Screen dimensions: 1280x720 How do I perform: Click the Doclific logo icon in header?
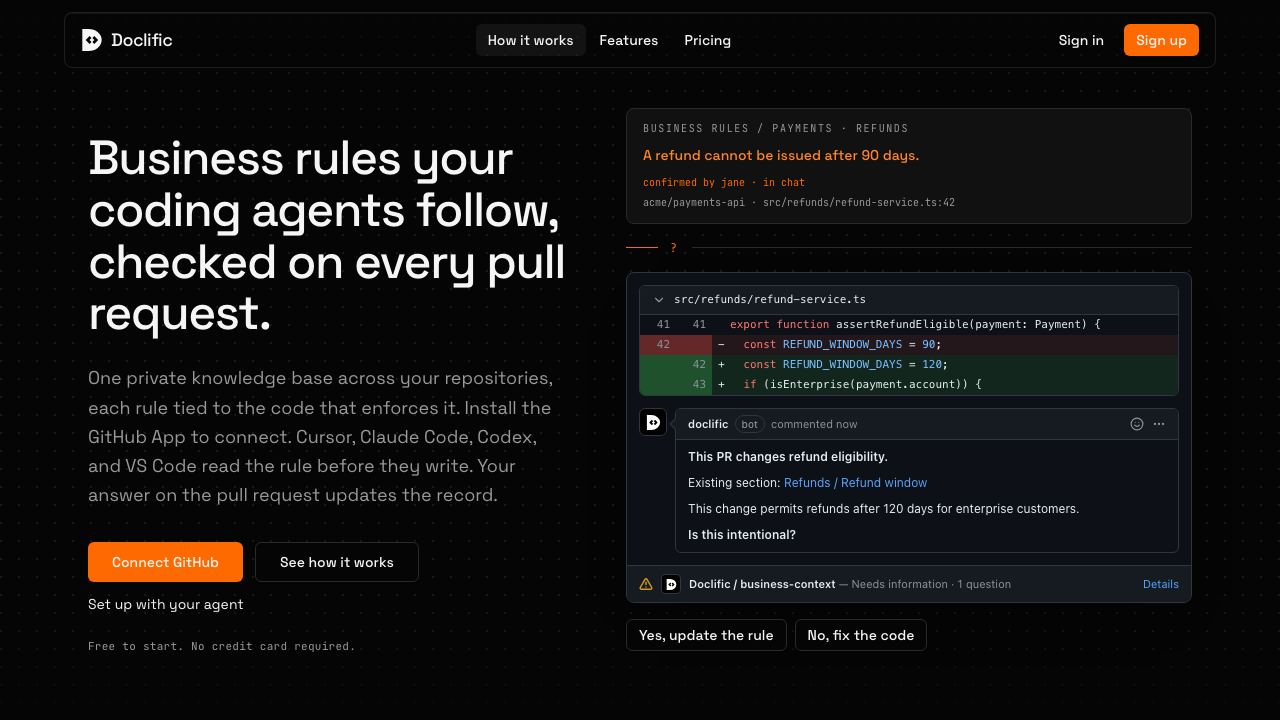pos(91,40)
